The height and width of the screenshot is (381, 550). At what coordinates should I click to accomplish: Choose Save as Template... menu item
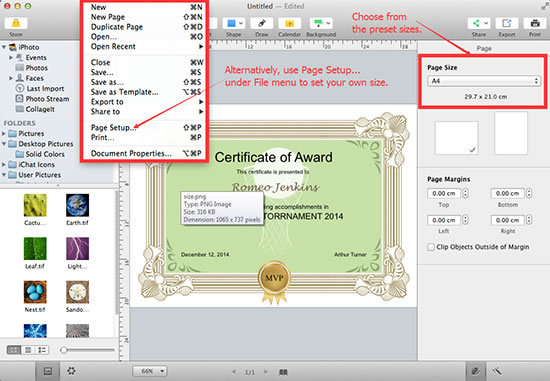(145, 92)
